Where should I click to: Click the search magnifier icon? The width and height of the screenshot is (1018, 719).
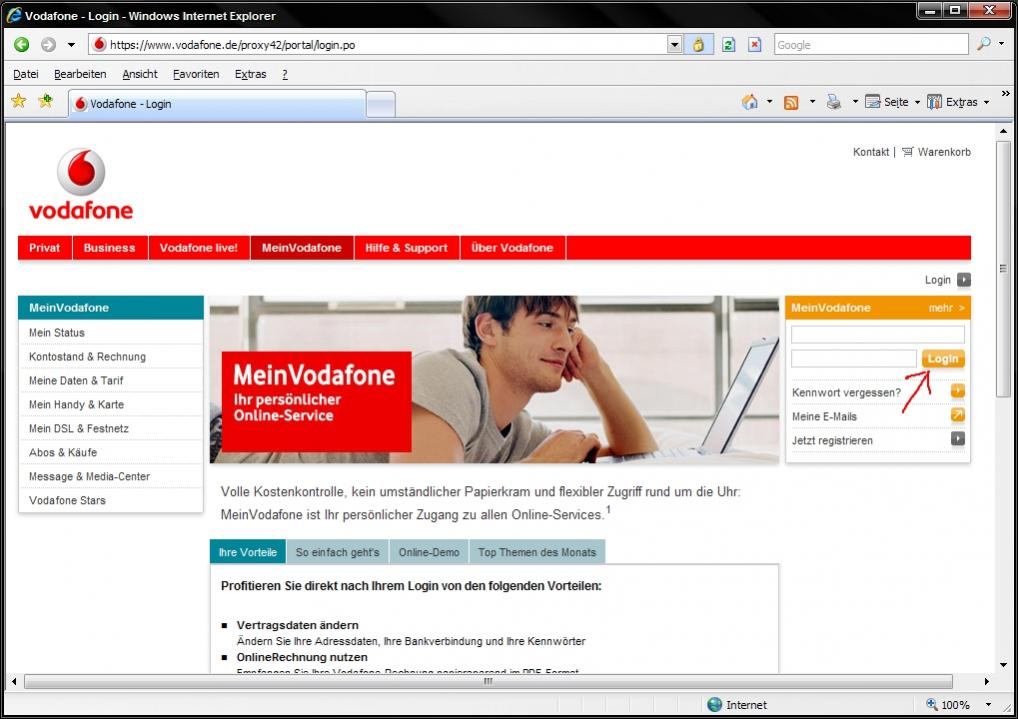click(x=984, y=44)
